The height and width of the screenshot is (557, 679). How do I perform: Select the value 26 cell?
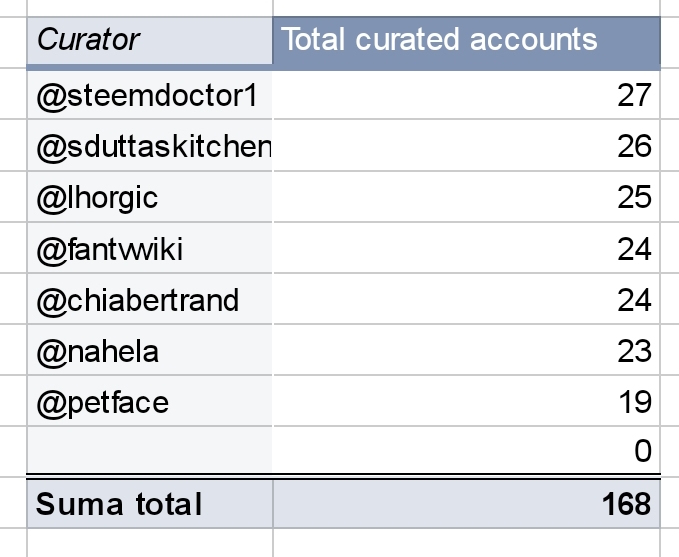[466, 147]
